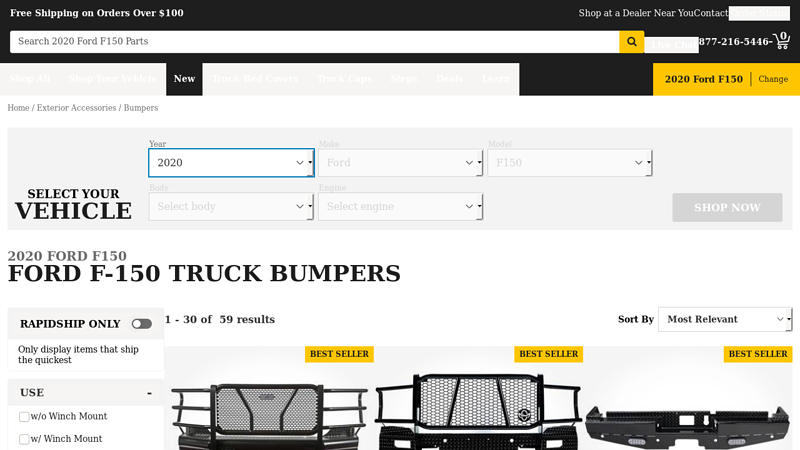Collapse the USE filter section

[x=149, y=393]
